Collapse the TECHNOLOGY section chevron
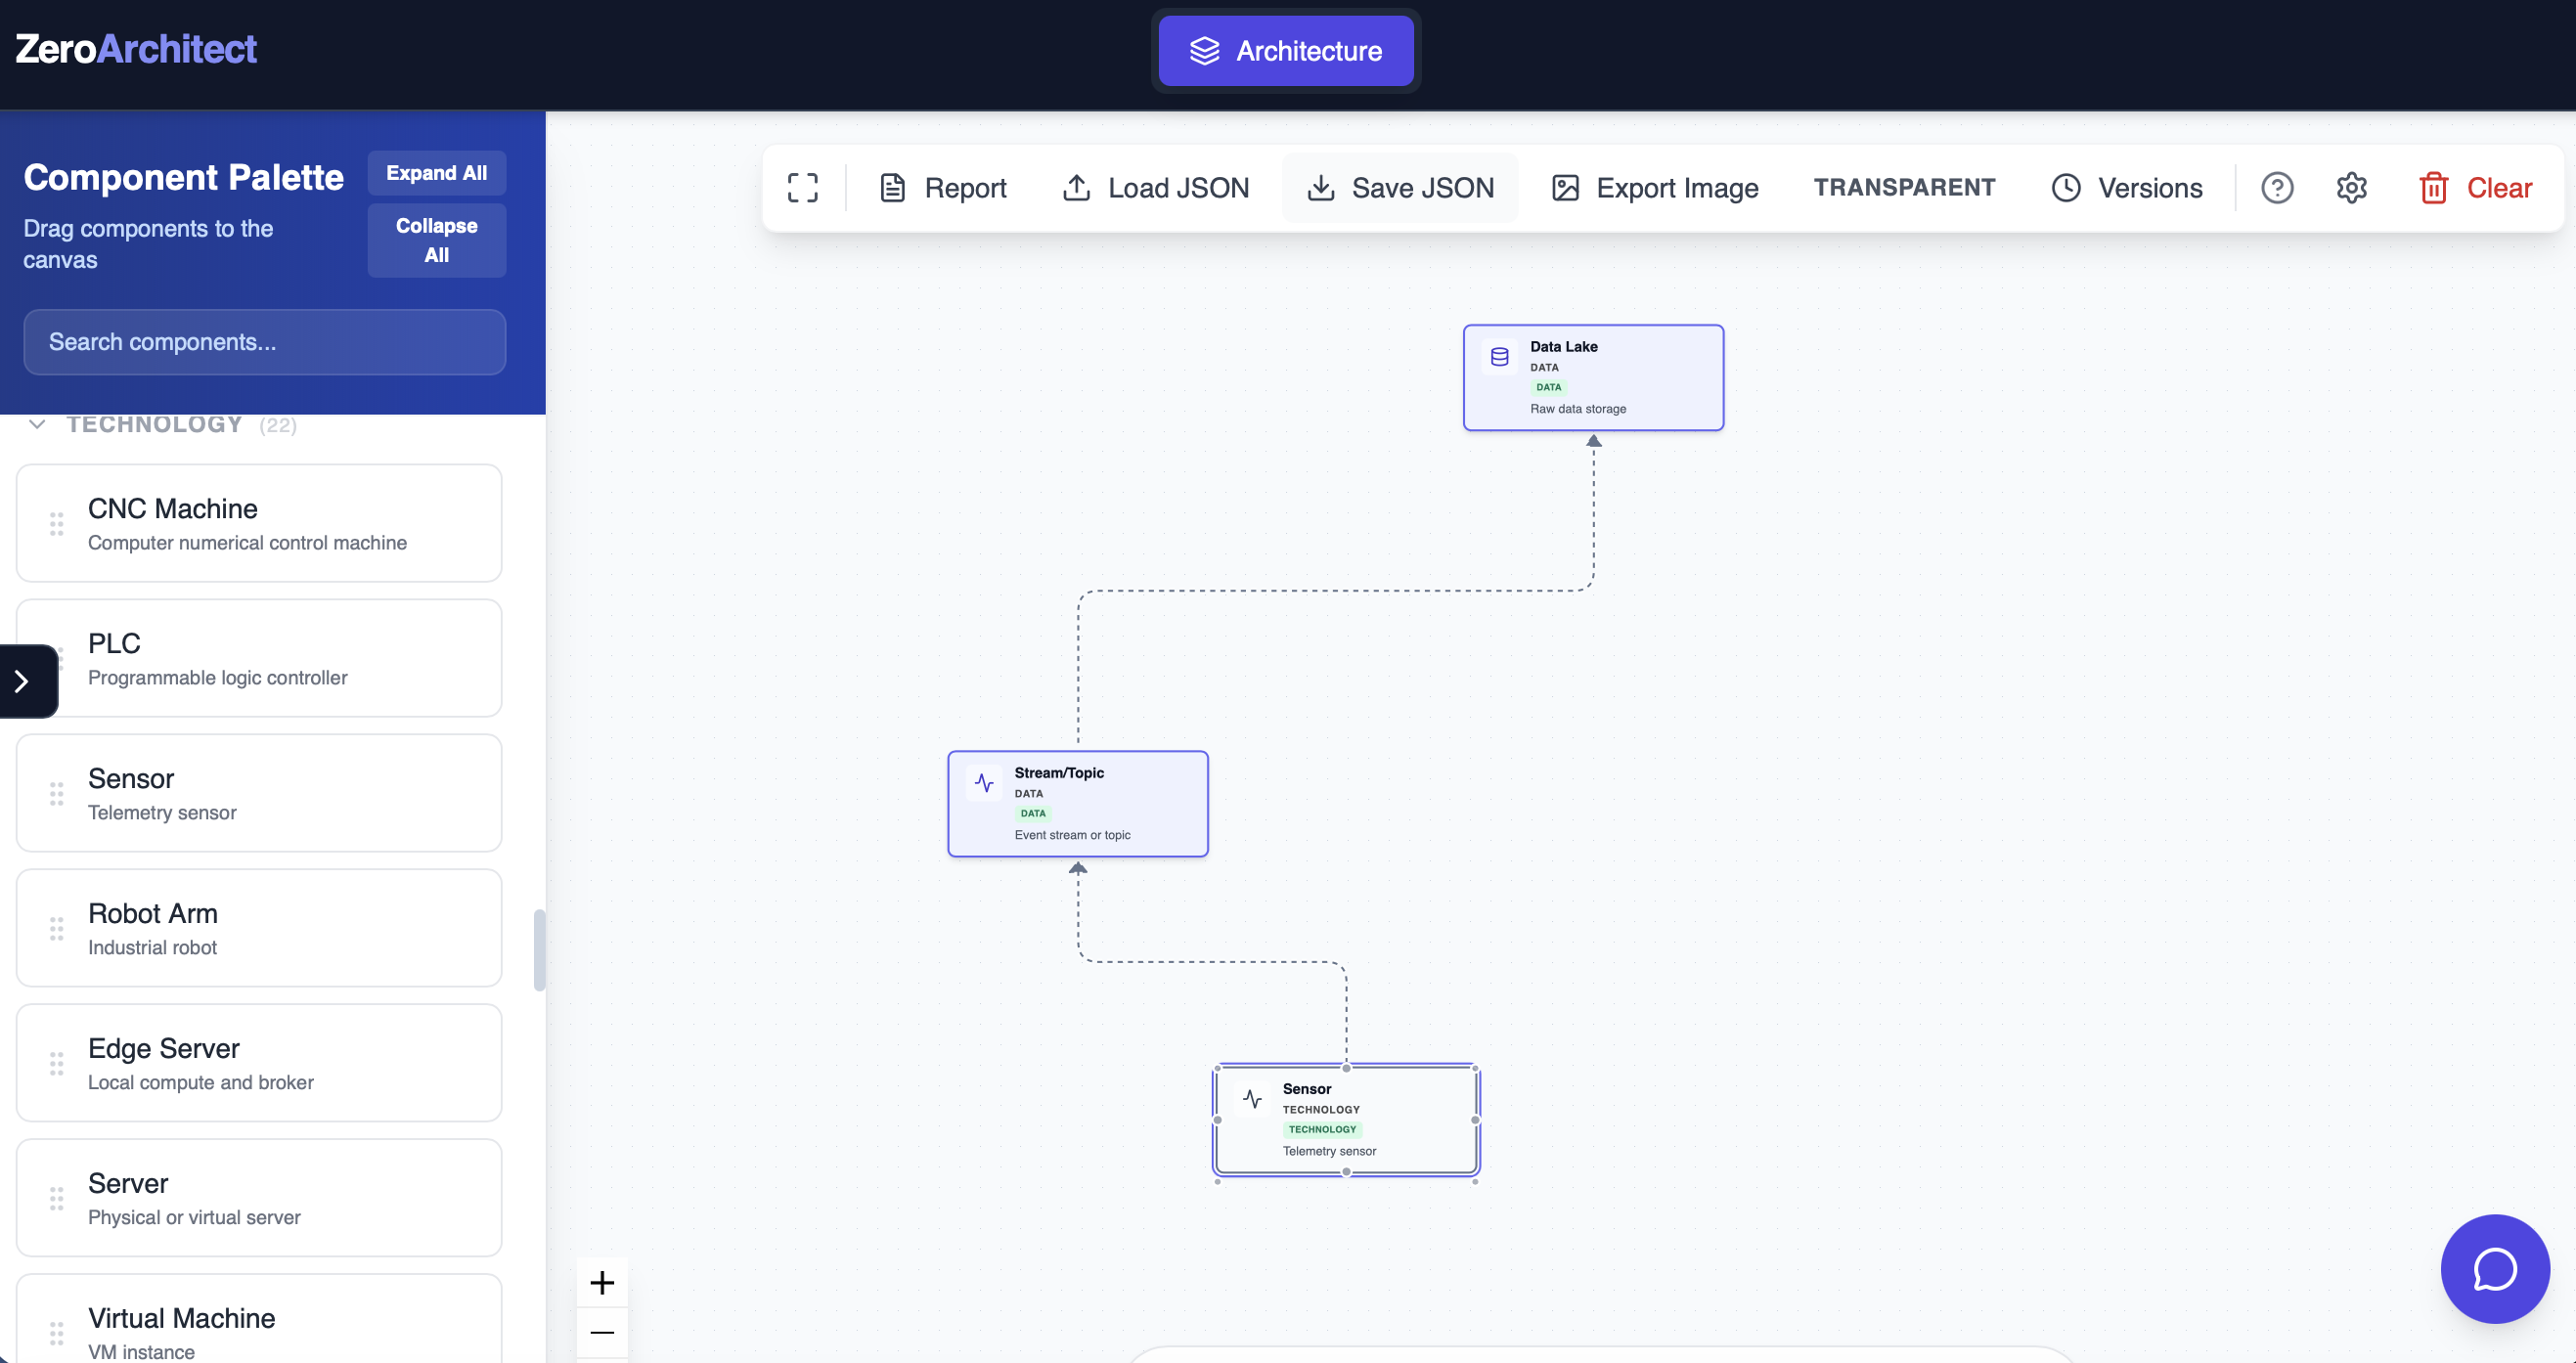Viewport: 2576px width, 1363px height. pyautogui.click(x=37, y=424)
